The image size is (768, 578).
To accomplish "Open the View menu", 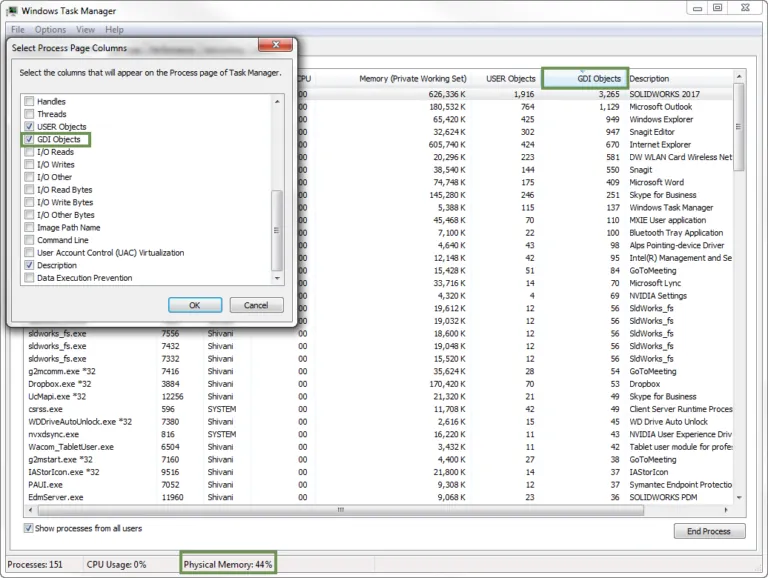I will 85,30.
